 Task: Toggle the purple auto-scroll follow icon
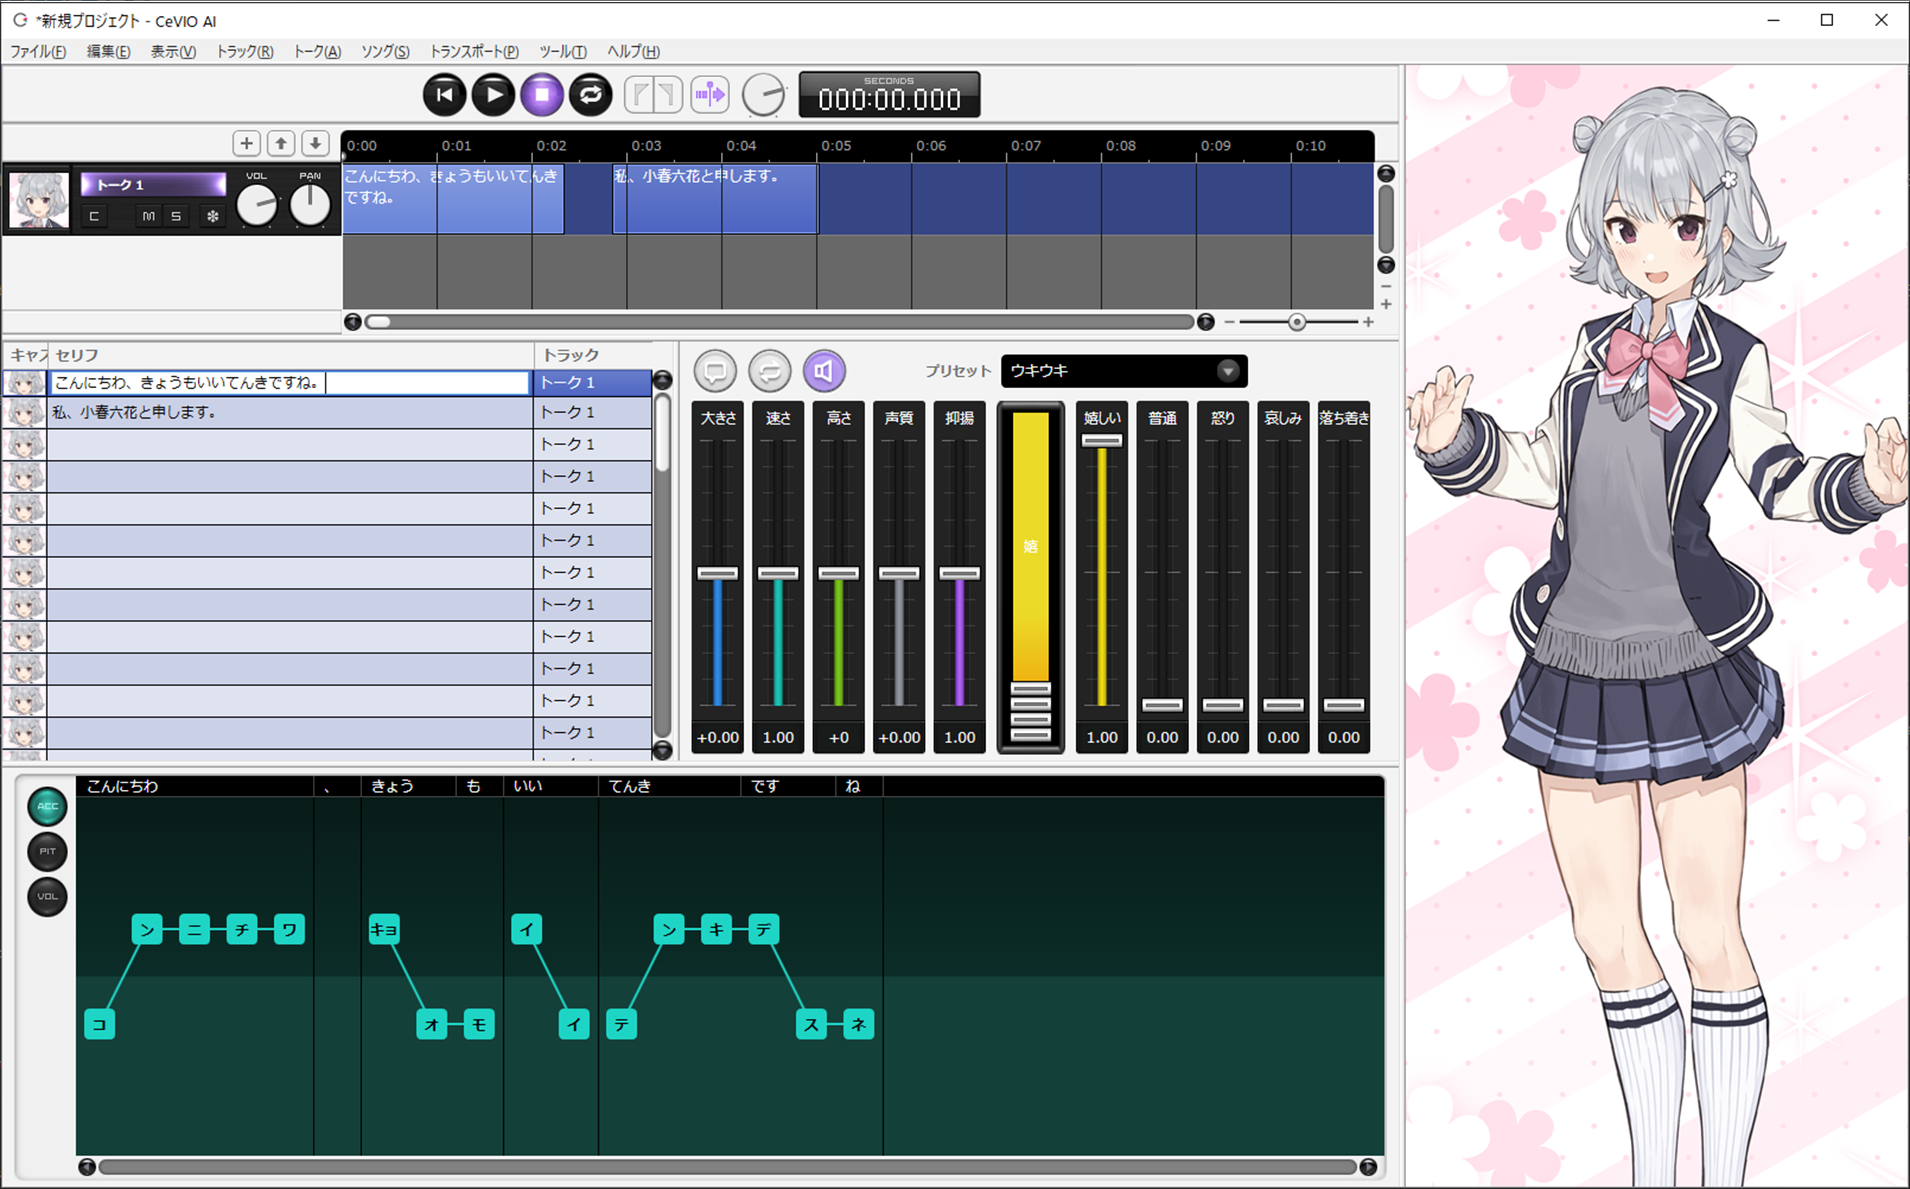tap(710, 95)
